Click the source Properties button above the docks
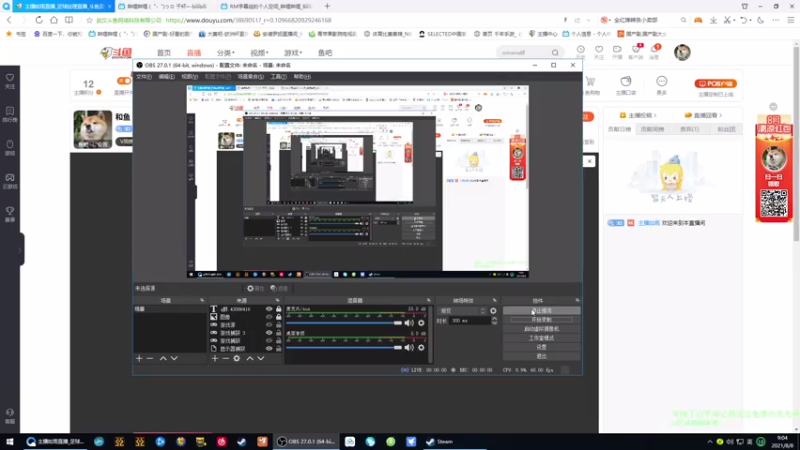 (x=255, y=288)
